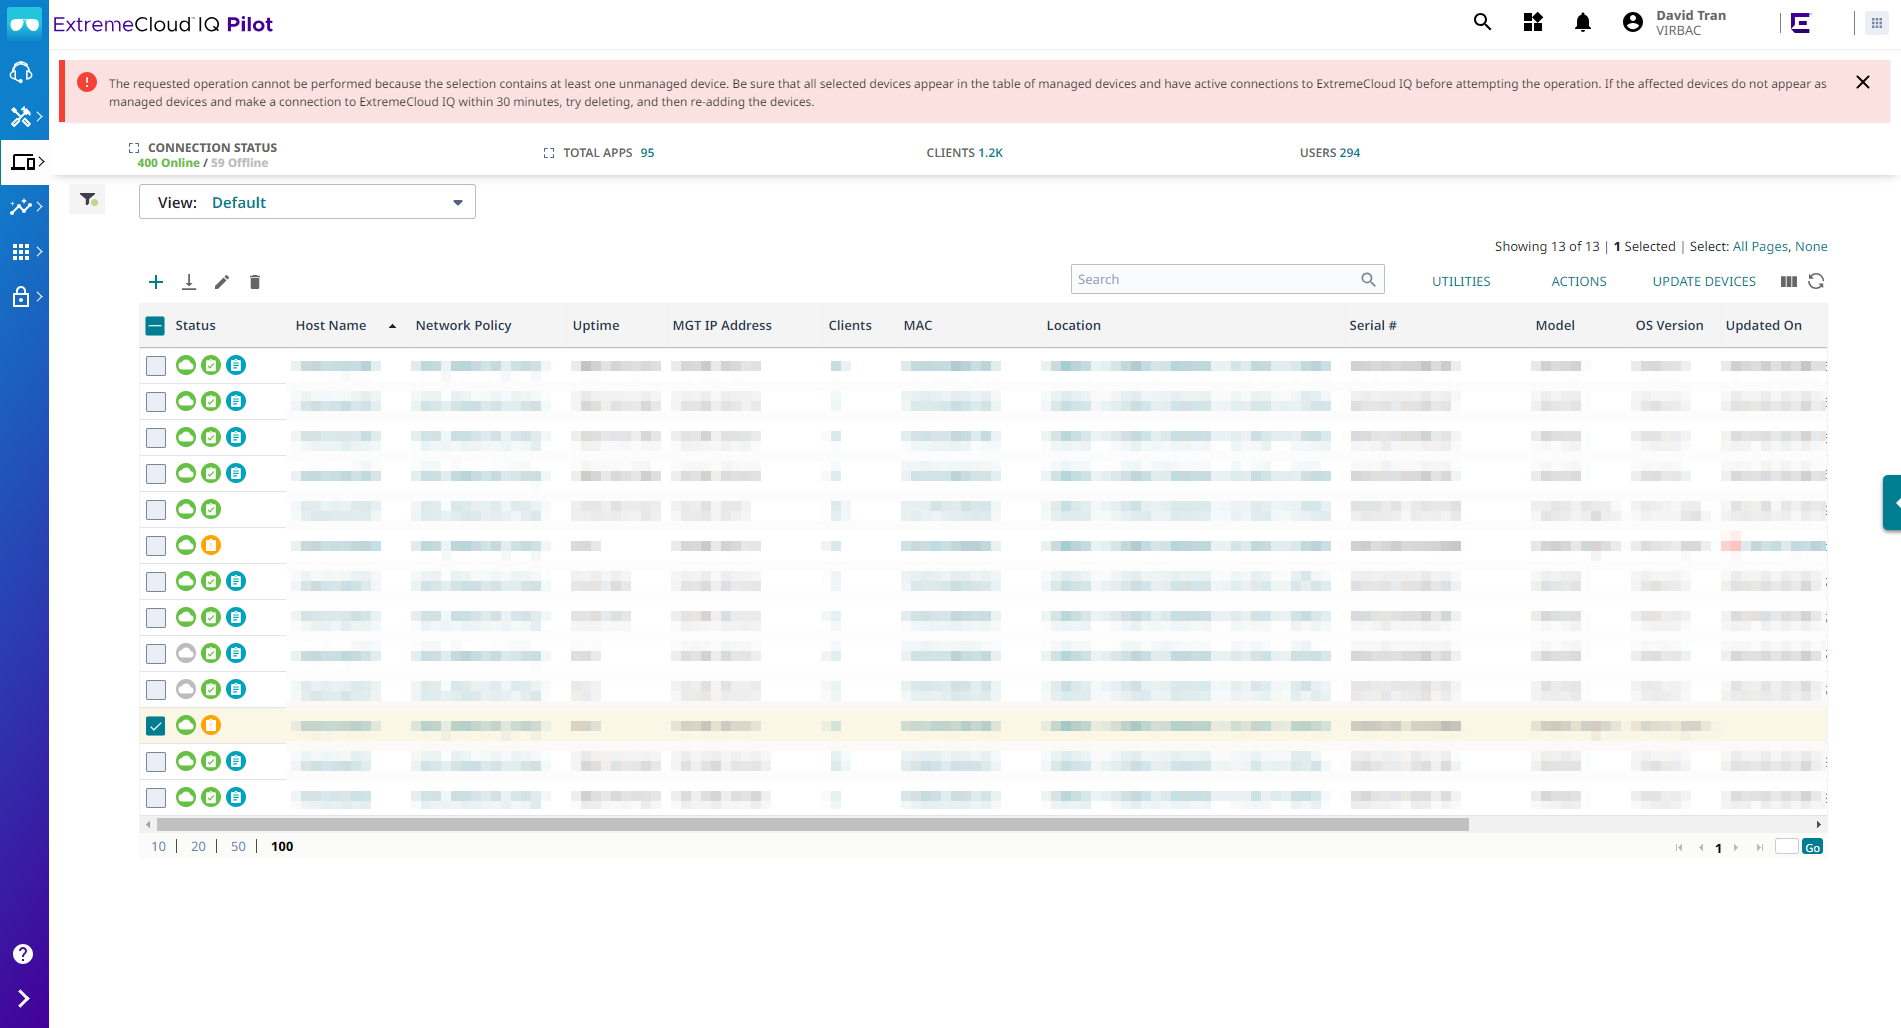
Task: Refresh the device table
Action: tap(1816, 282)
